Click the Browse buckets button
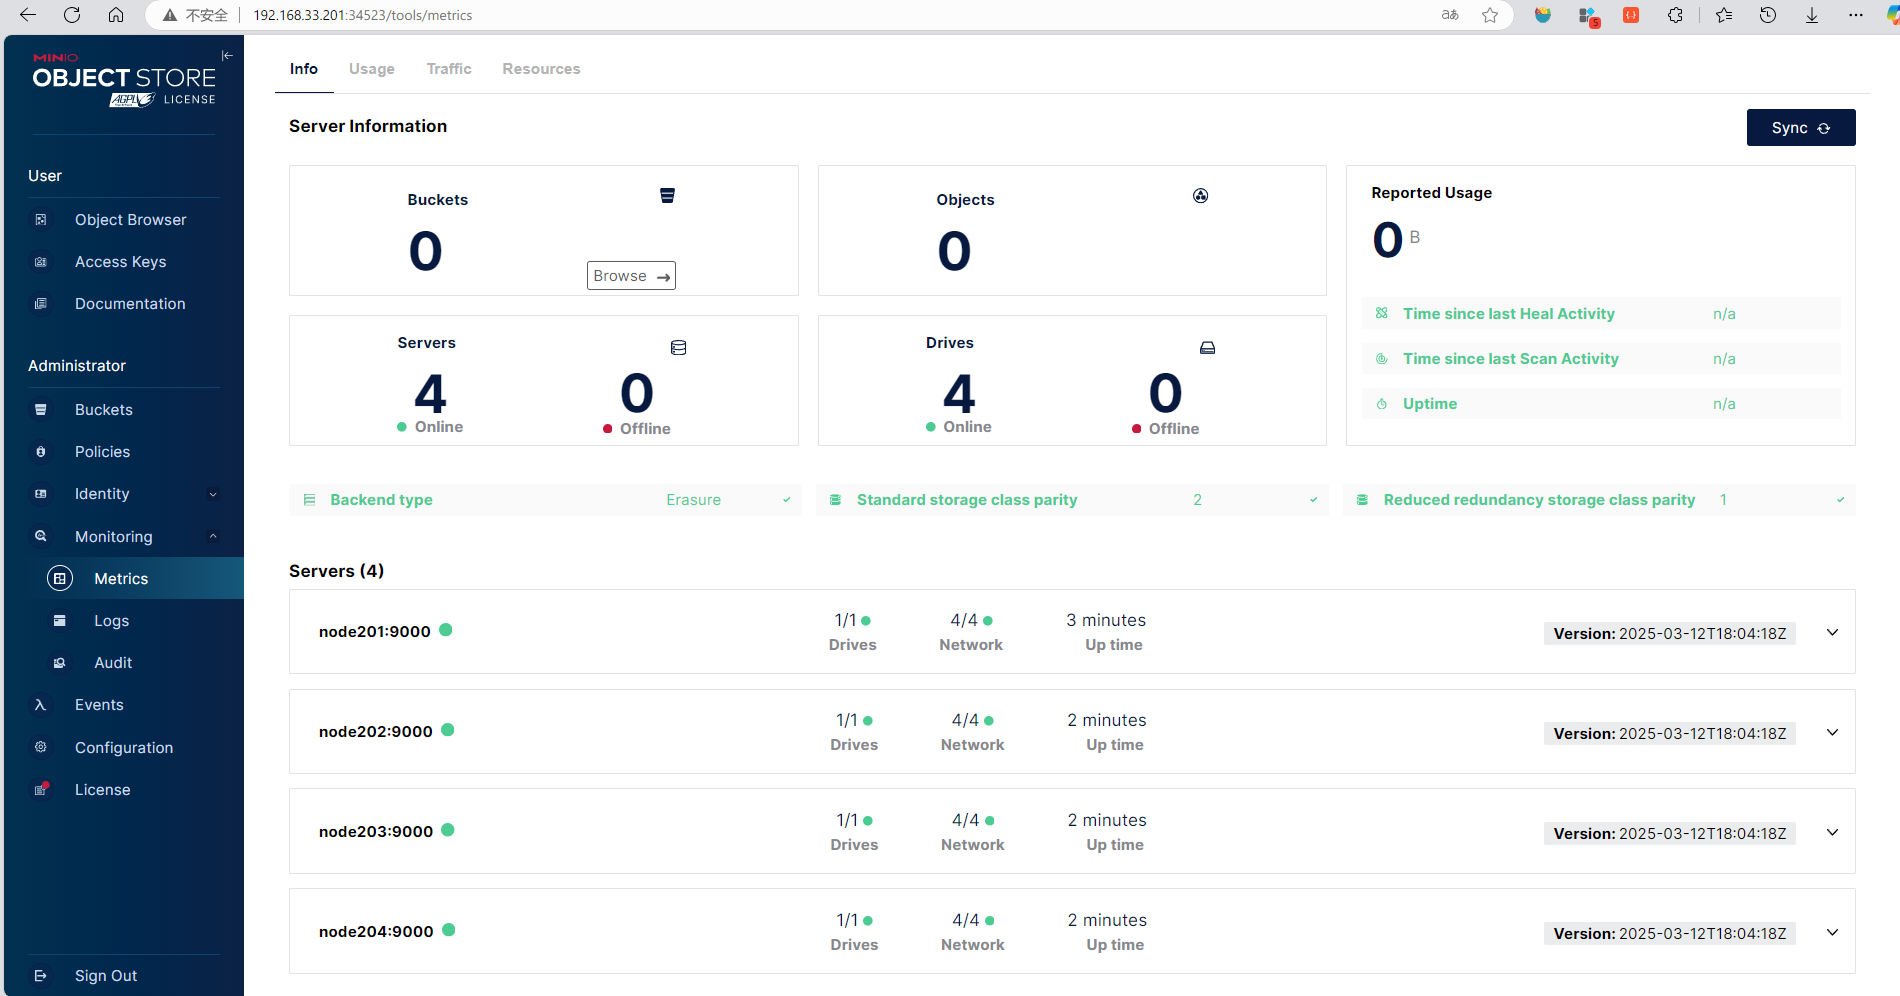This screenshot has width=1900, height=996. pos(631,276)
